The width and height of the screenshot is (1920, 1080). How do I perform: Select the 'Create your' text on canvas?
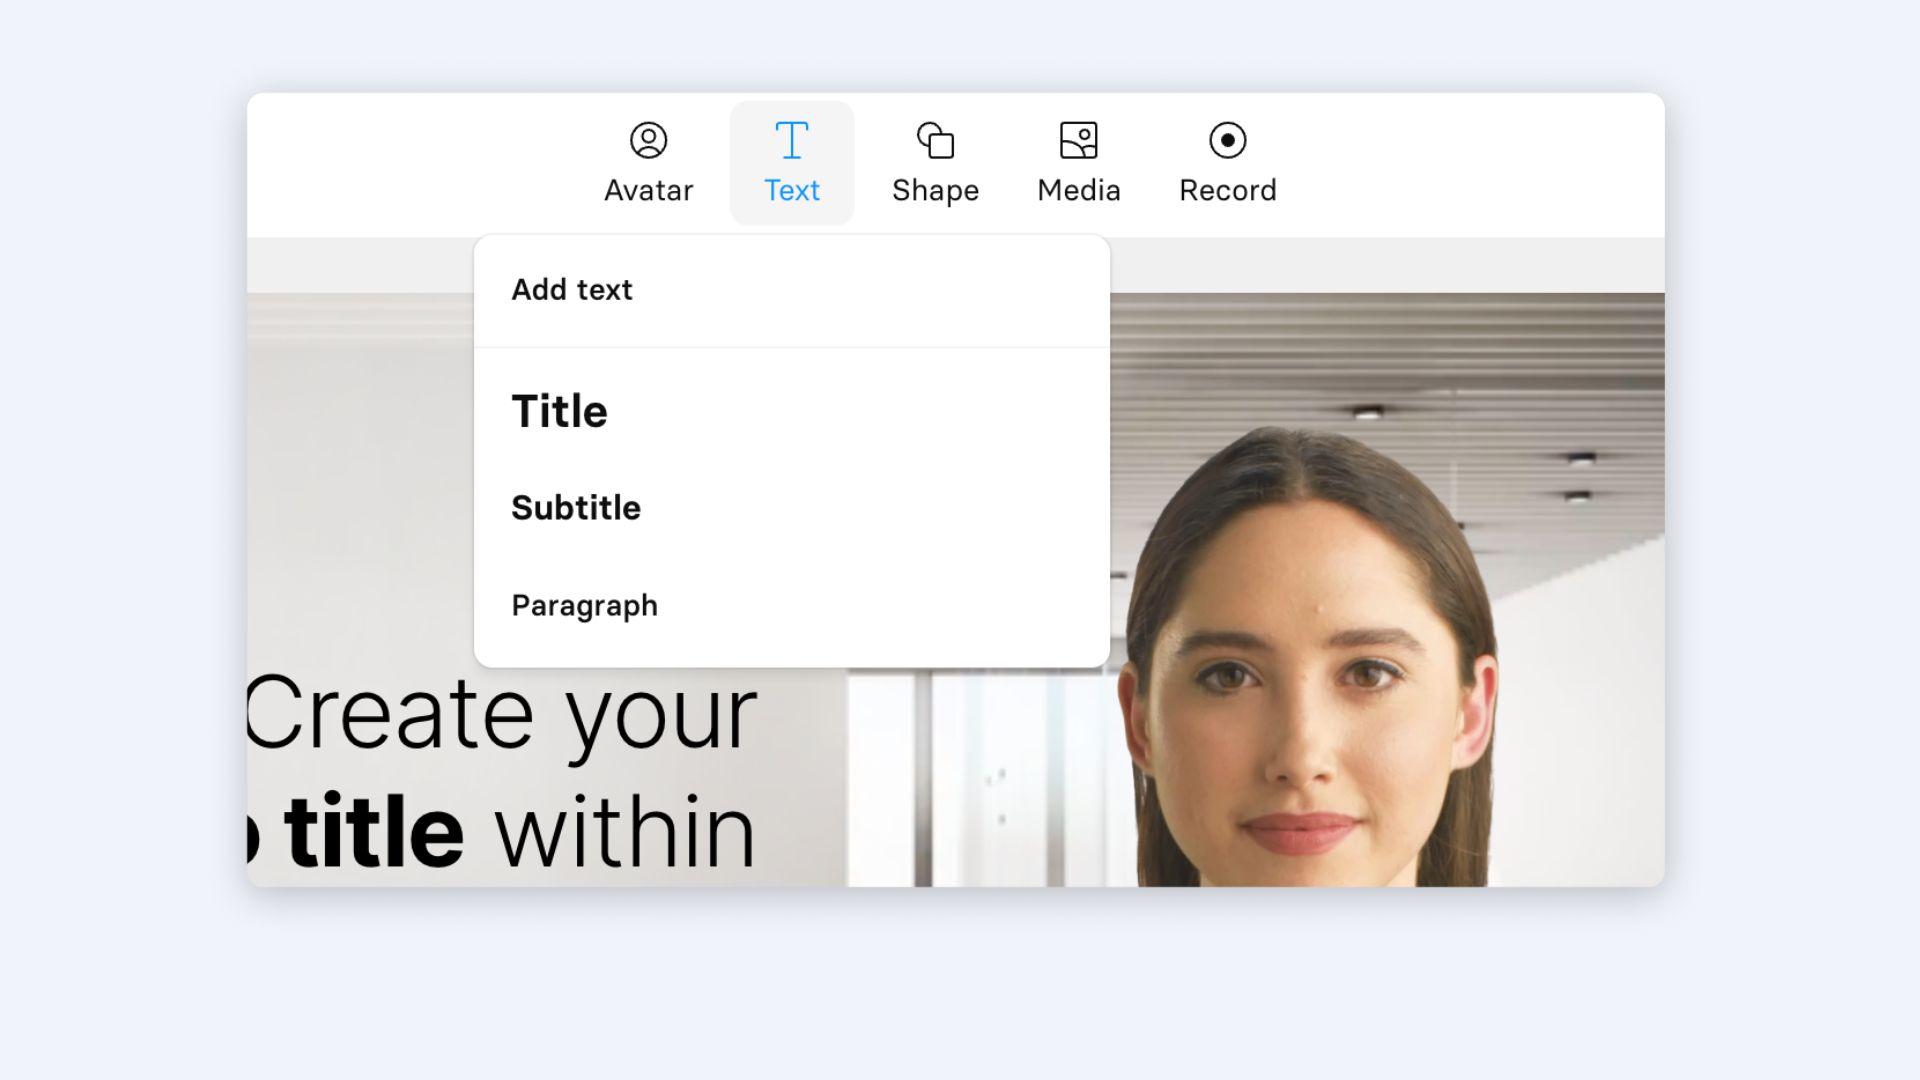point(500,715)
